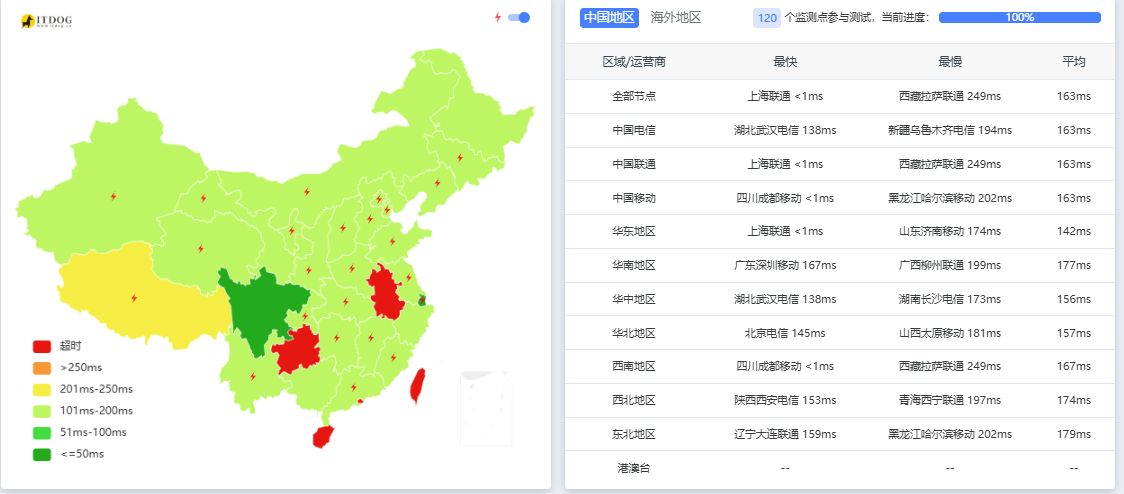
Task: Select the 中国电信 row in the table
Action: point(634,130)
